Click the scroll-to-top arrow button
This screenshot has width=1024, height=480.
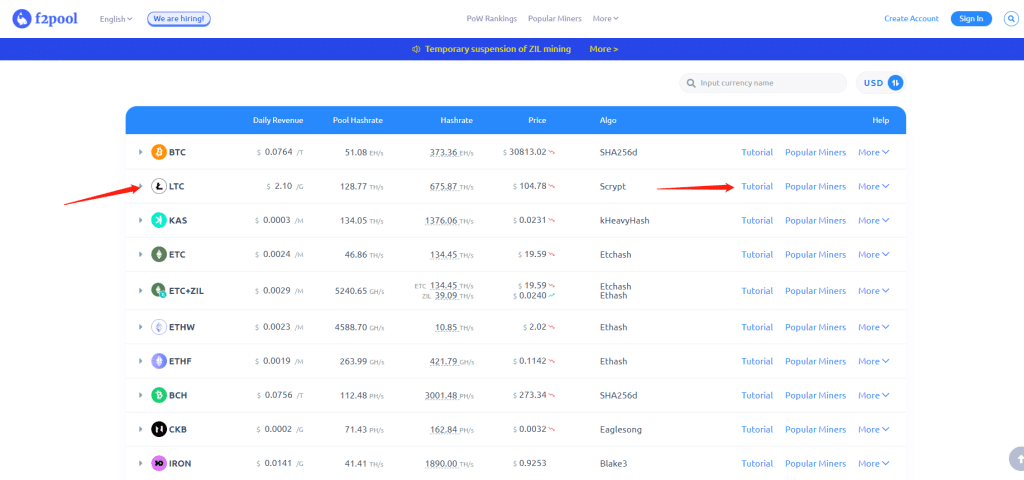[x=1015, y=458]
